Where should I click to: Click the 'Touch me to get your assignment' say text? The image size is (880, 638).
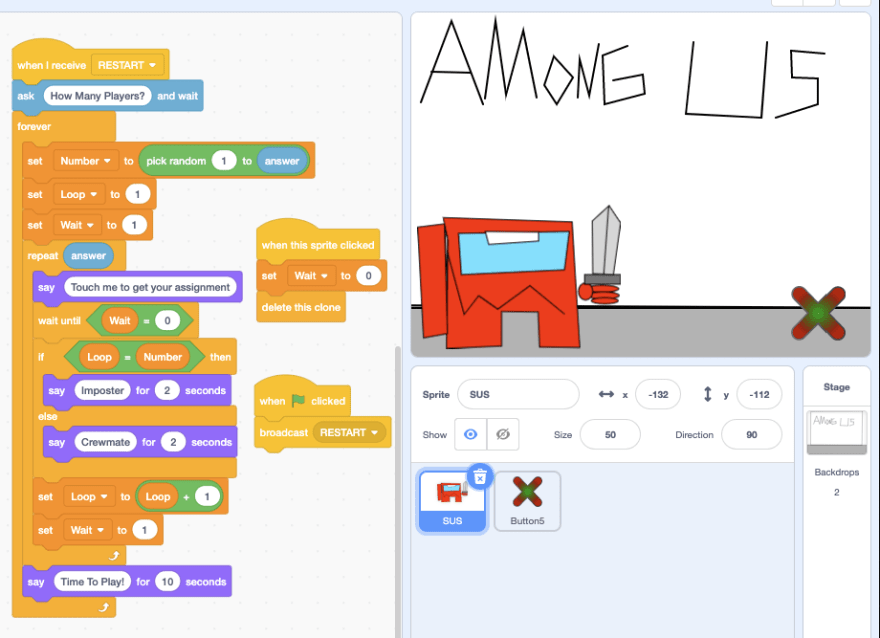pyautogui.click(x=150, y=287)
